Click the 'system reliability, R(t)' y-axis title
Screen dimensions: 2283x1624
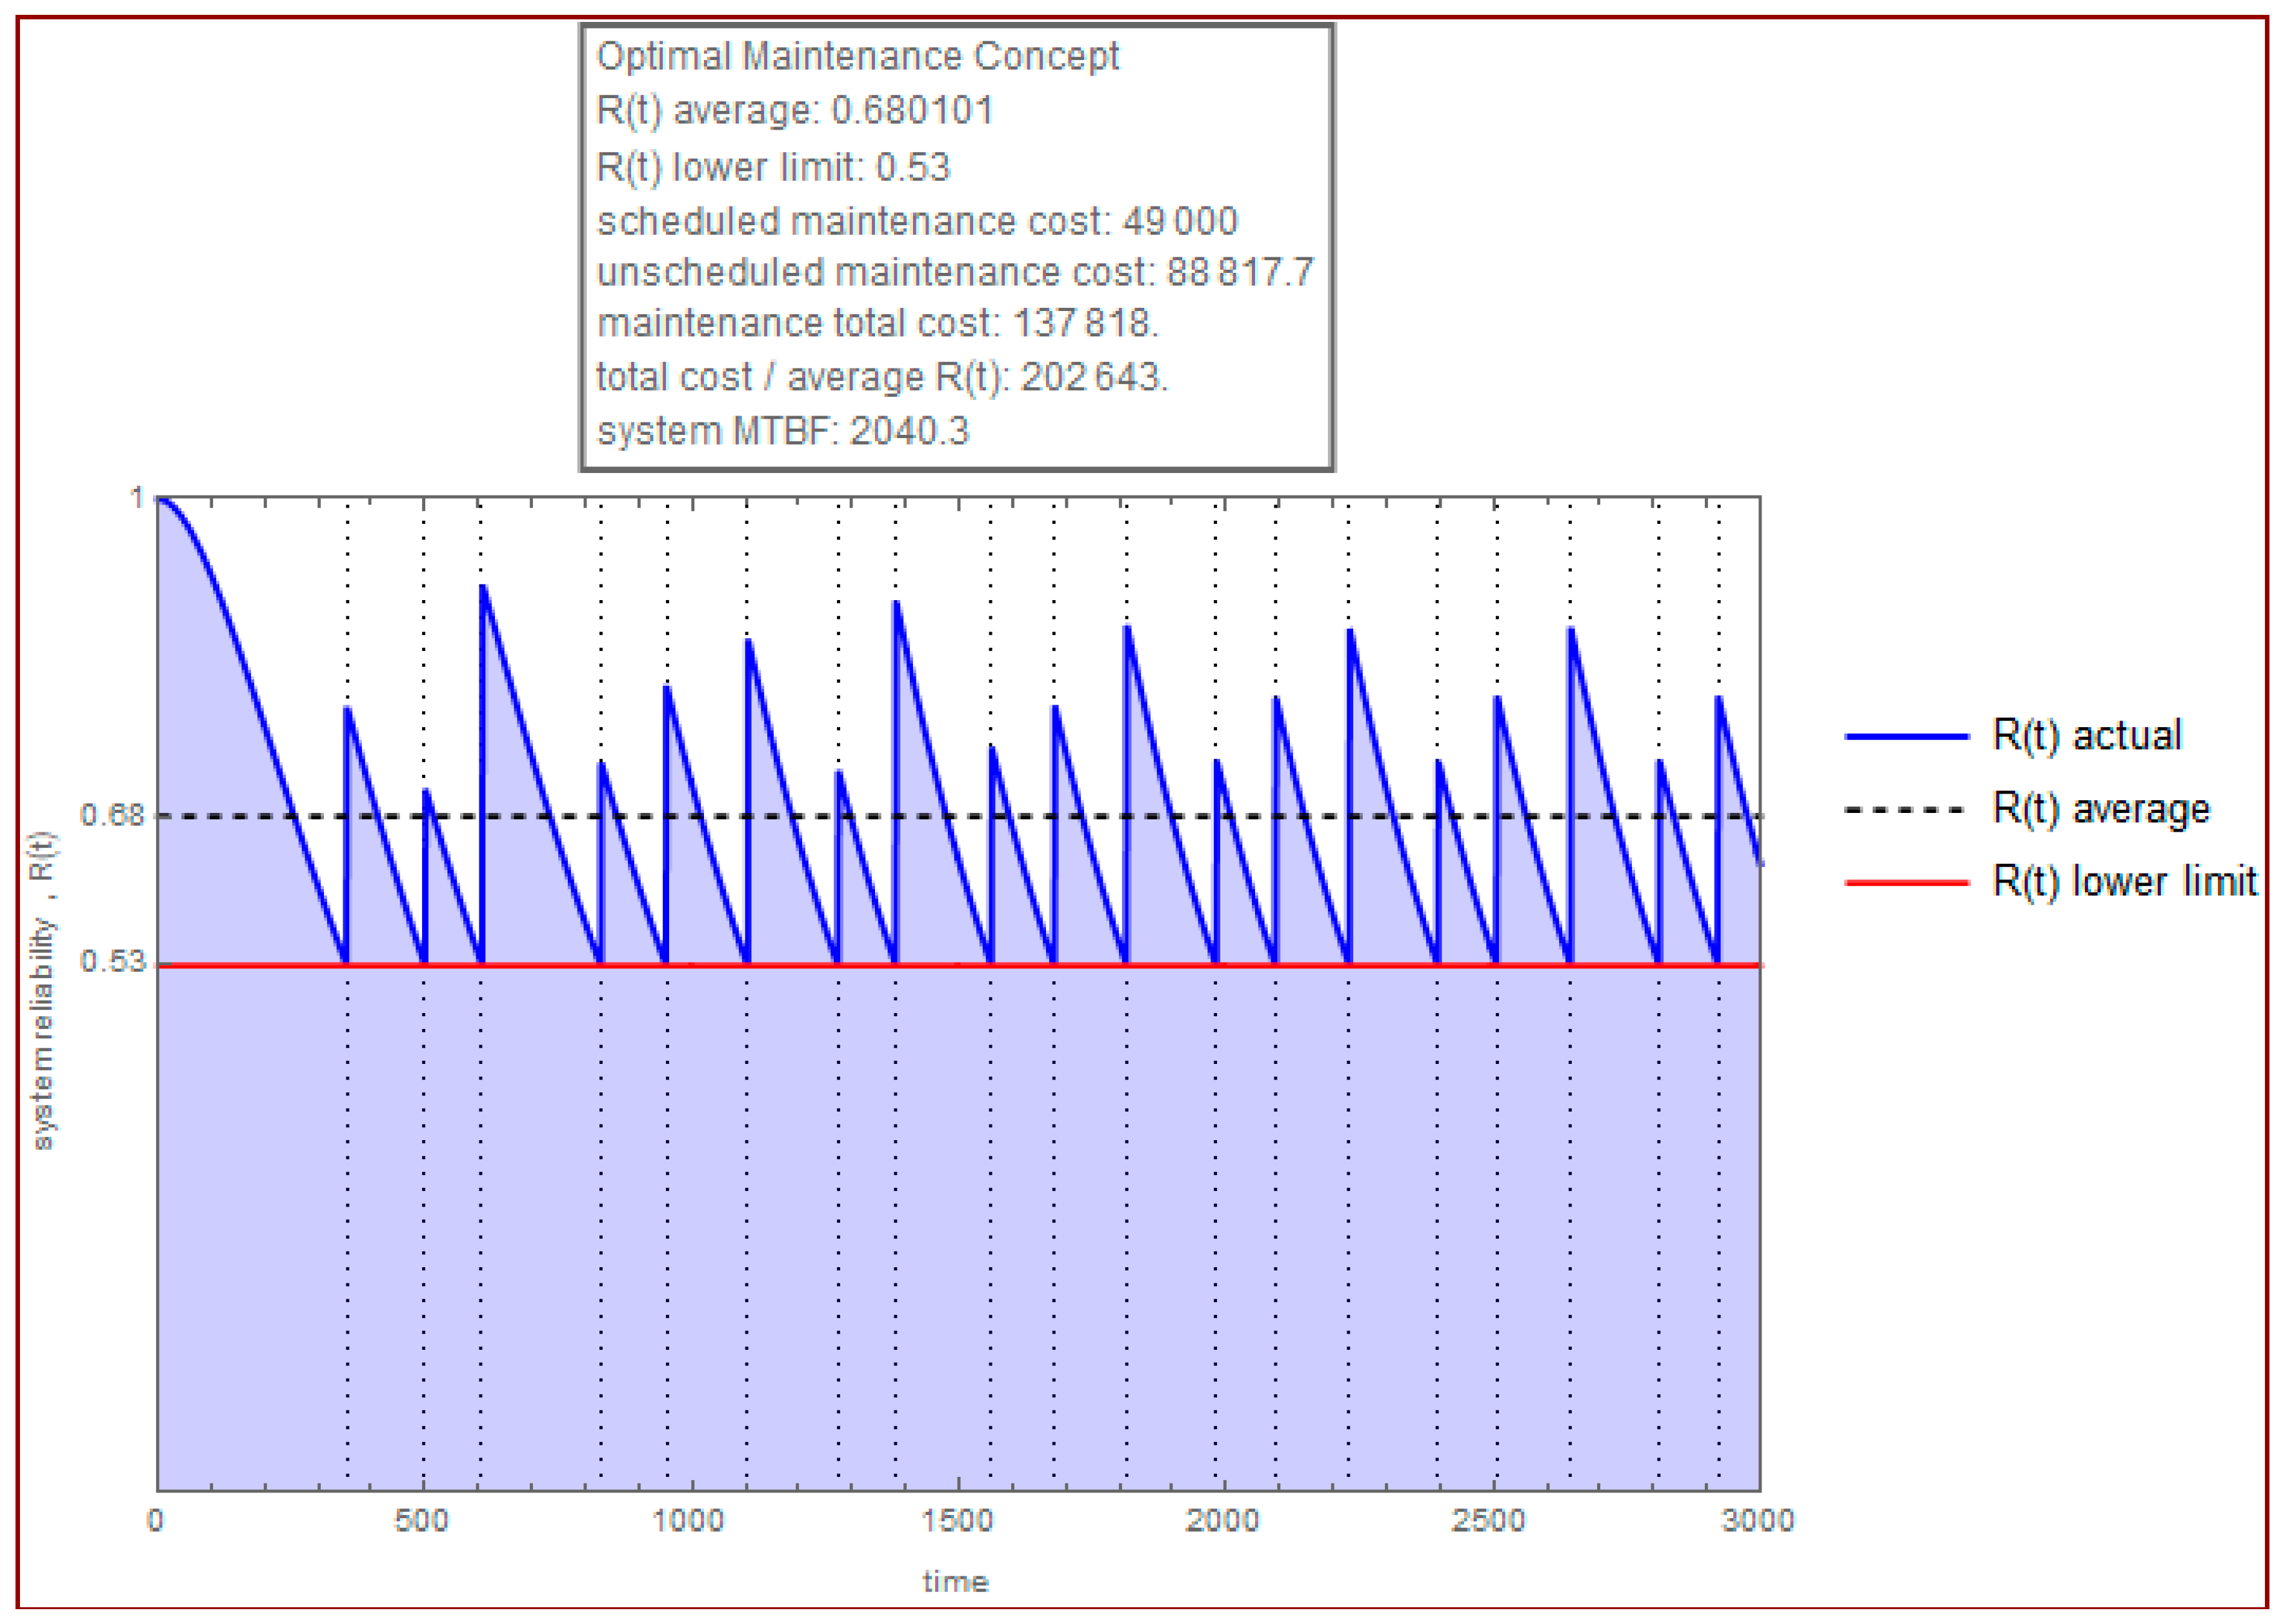coord(42,990)
